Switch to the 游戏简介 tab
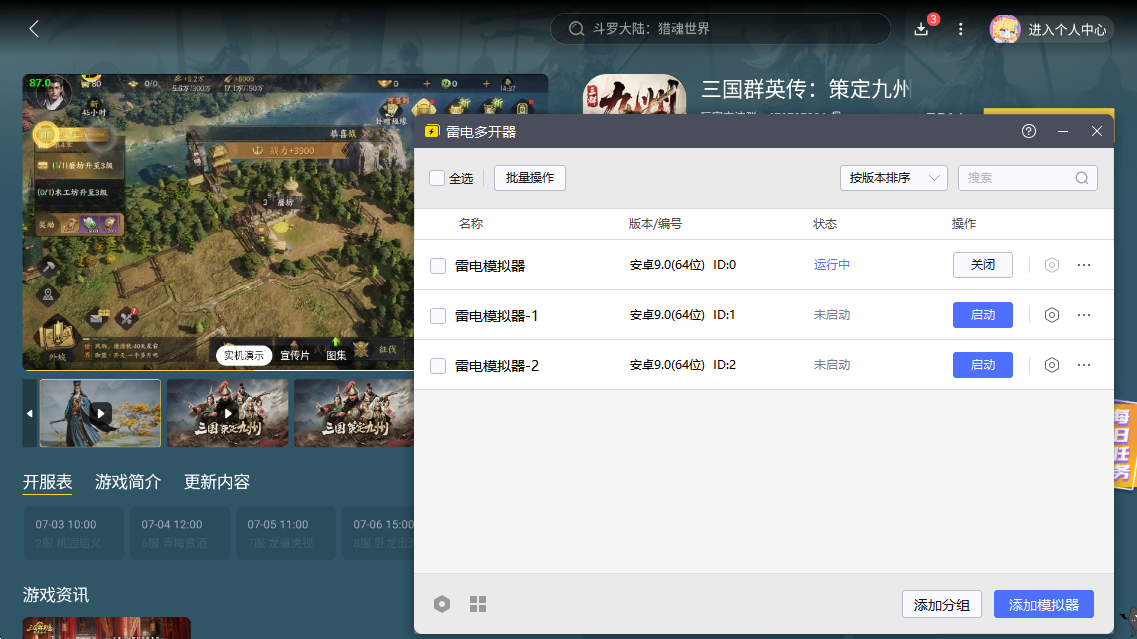Image resolution: width=1137 pixels, height=639 pixels. [x=128, y=482]
